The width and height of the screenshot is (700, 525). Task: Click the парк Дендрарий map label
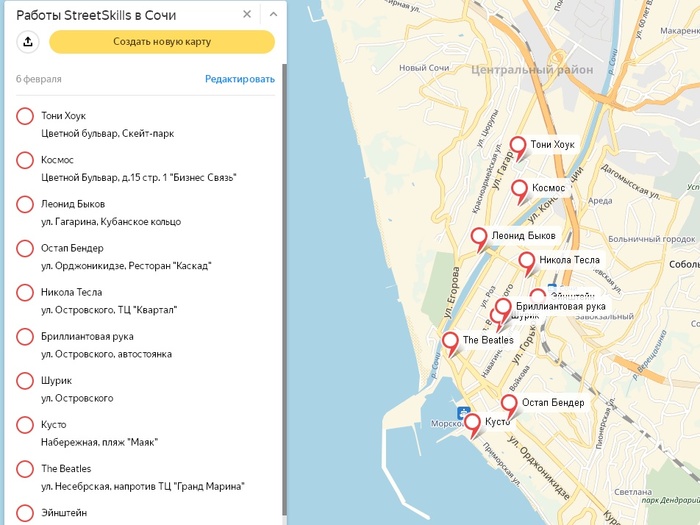click(671, 500)
